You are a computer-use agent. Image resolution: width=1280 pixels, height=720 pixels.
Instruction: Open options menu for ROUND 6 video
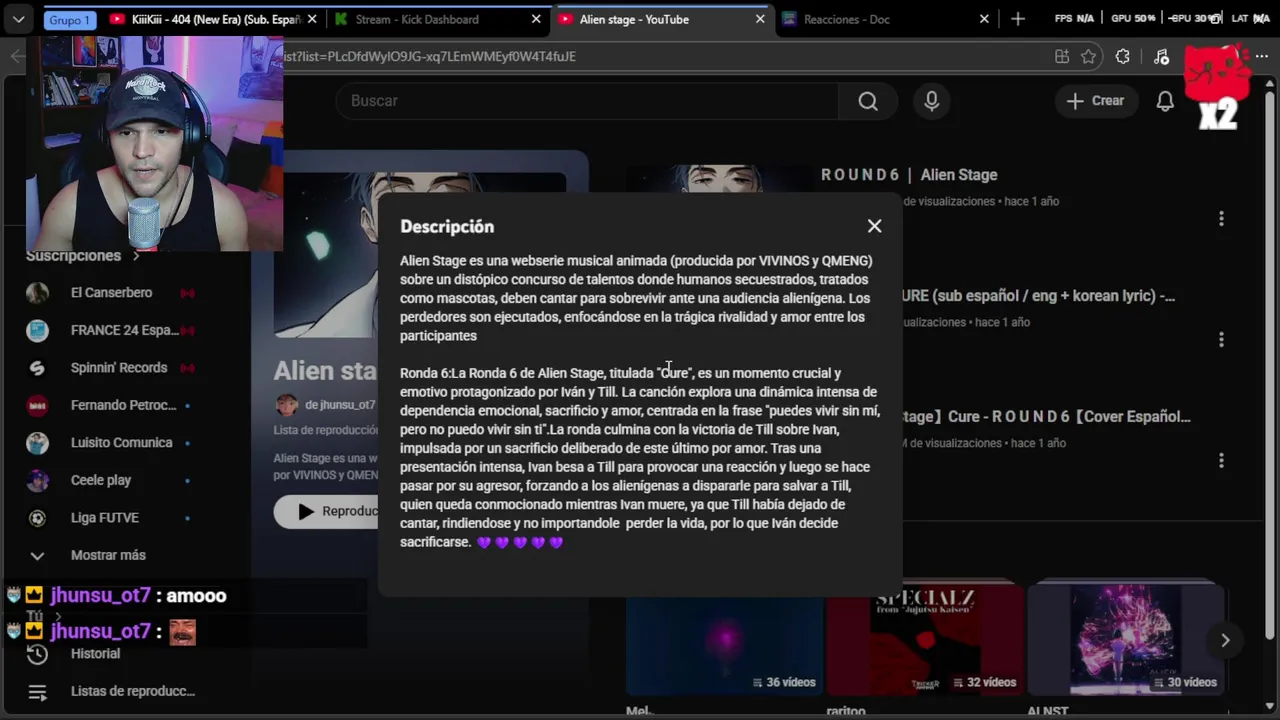click(1221, 218)
